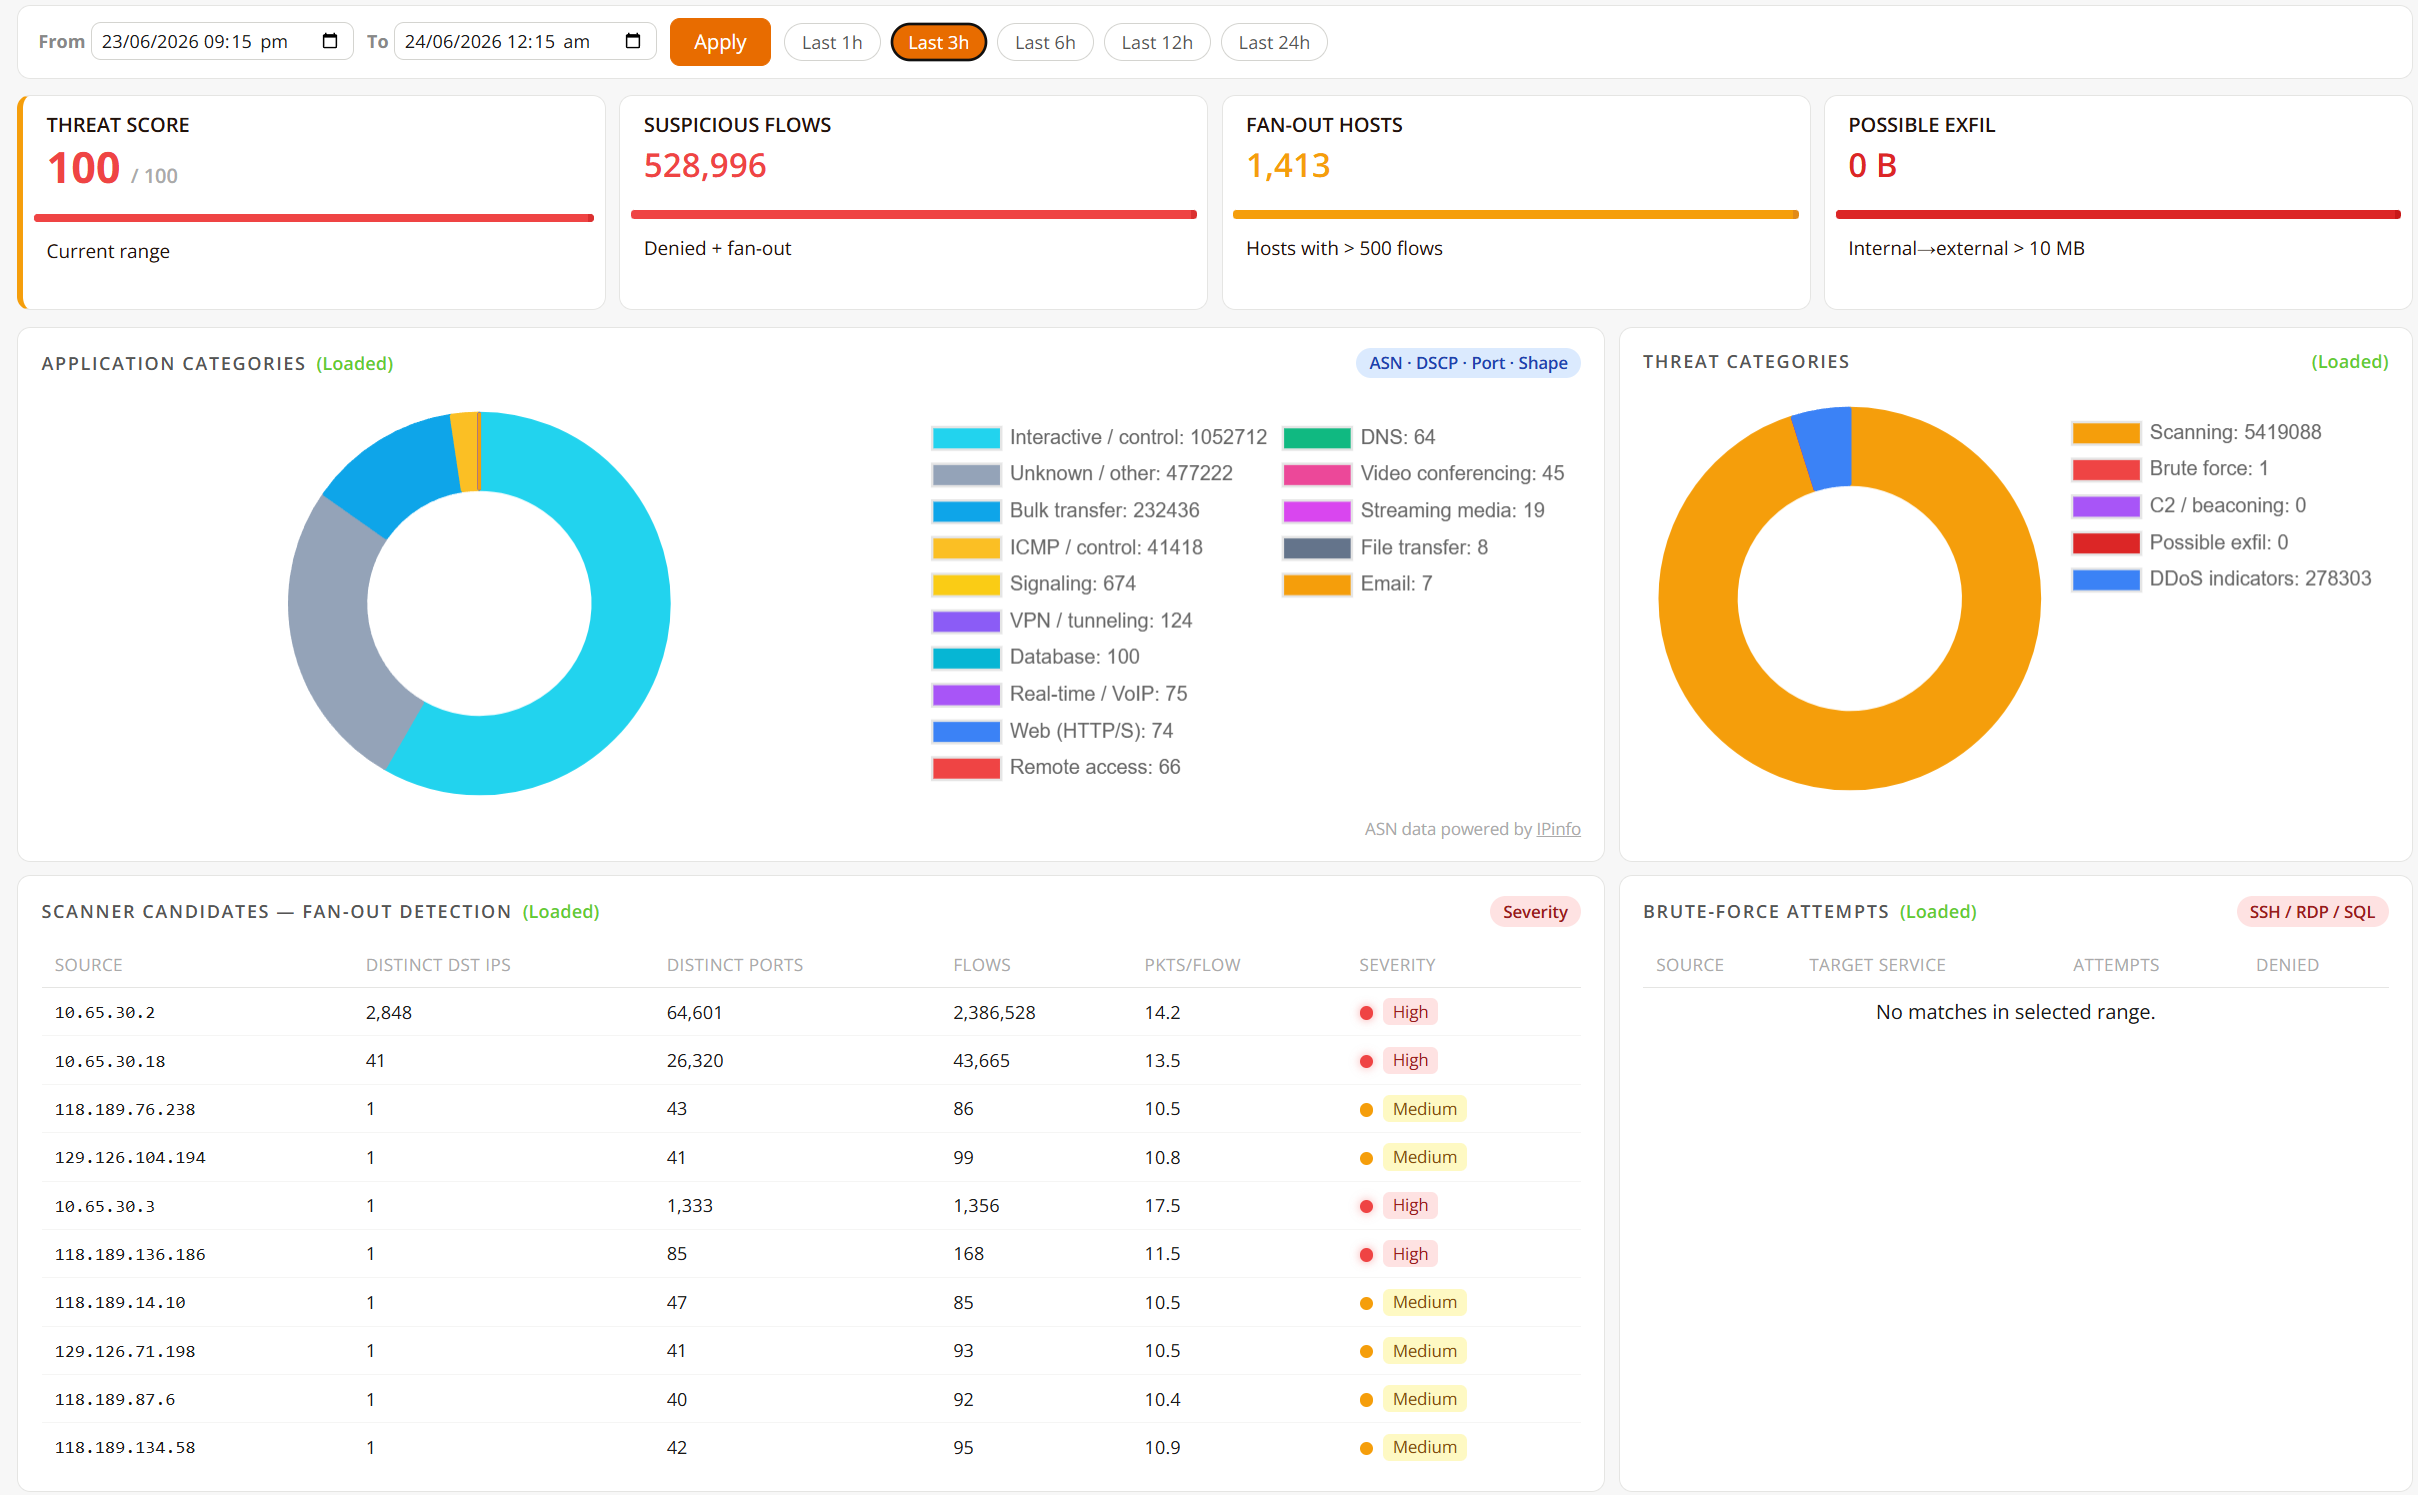Screen dimensions: 2418x1495
Task: Open calendar picker in To date field
Action: click(633, 41)
